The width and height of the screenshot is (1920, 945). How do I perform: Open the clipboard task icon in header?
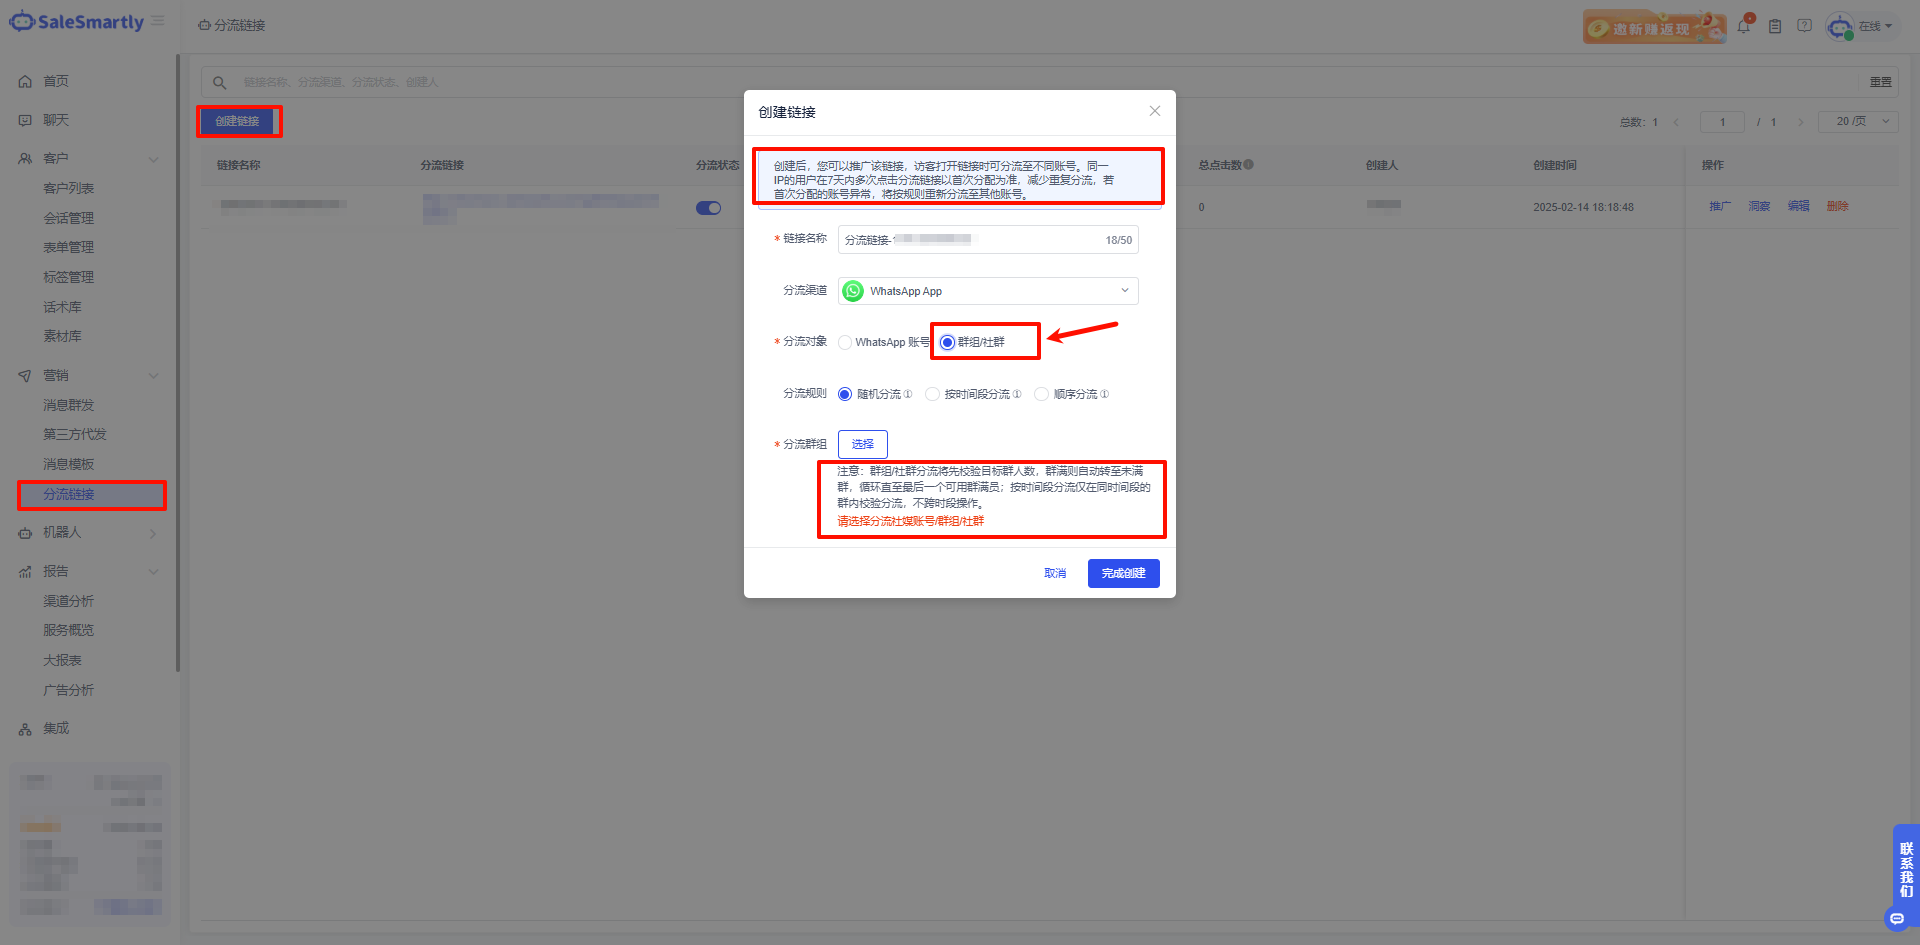(1775, 26)
